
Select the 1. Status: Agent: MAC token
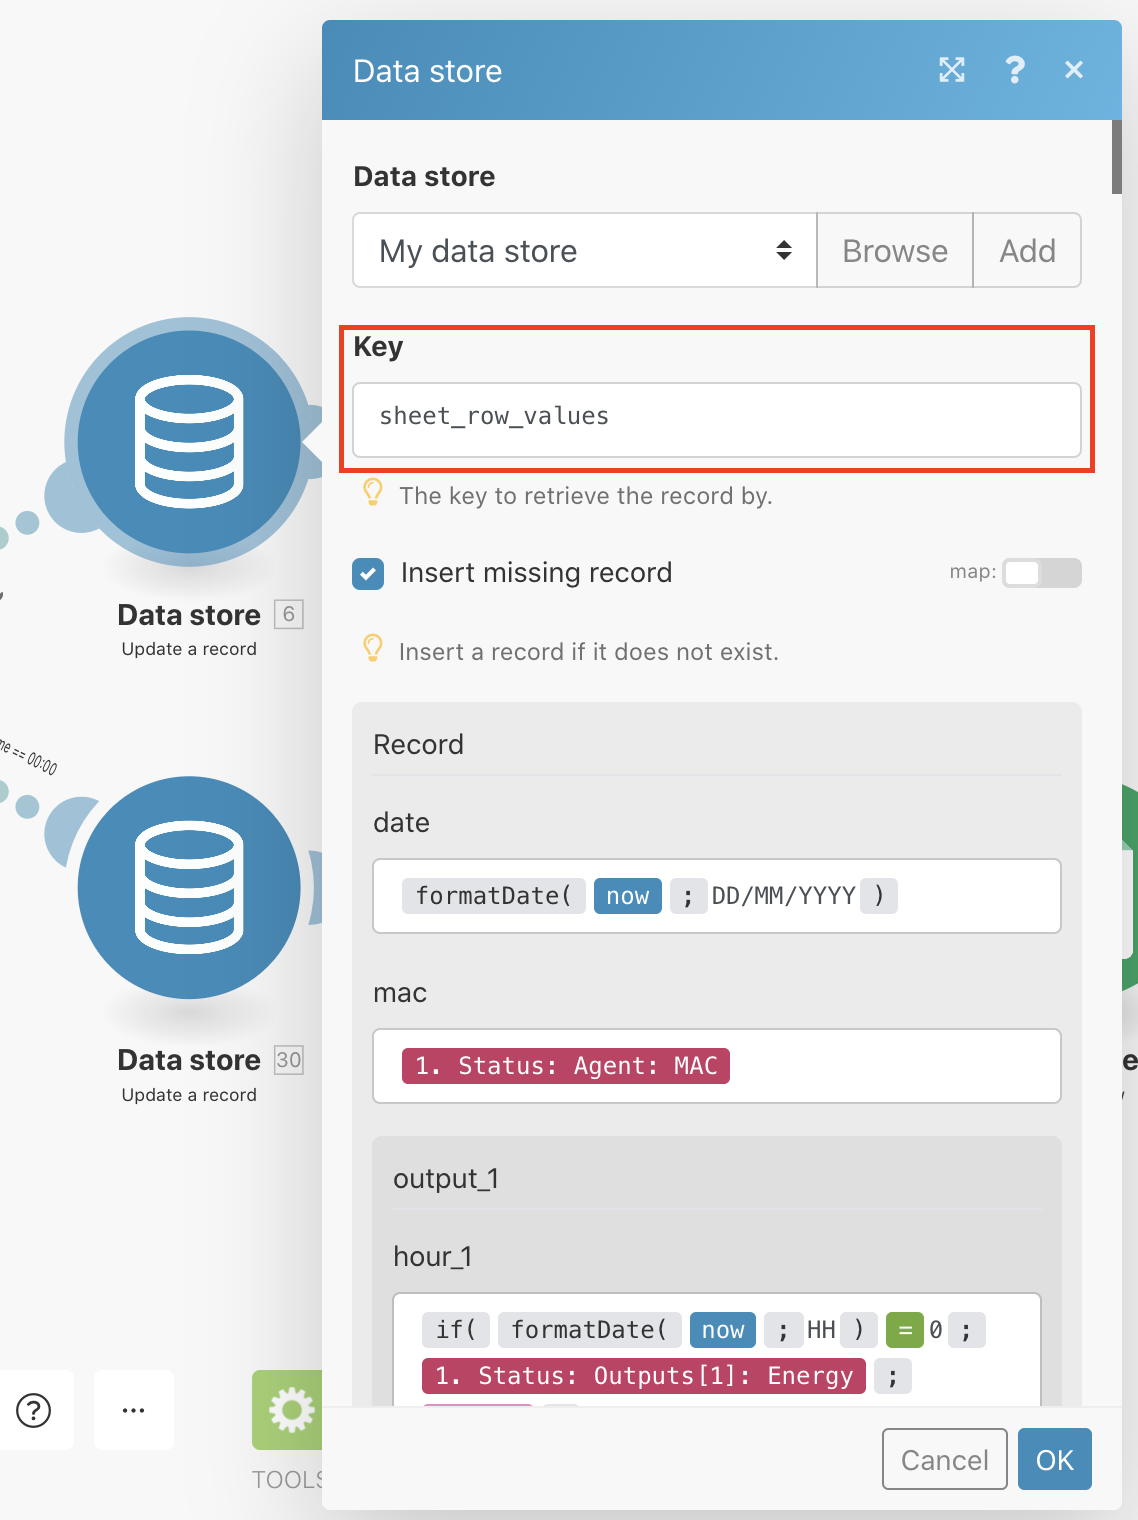[566, 1066]
